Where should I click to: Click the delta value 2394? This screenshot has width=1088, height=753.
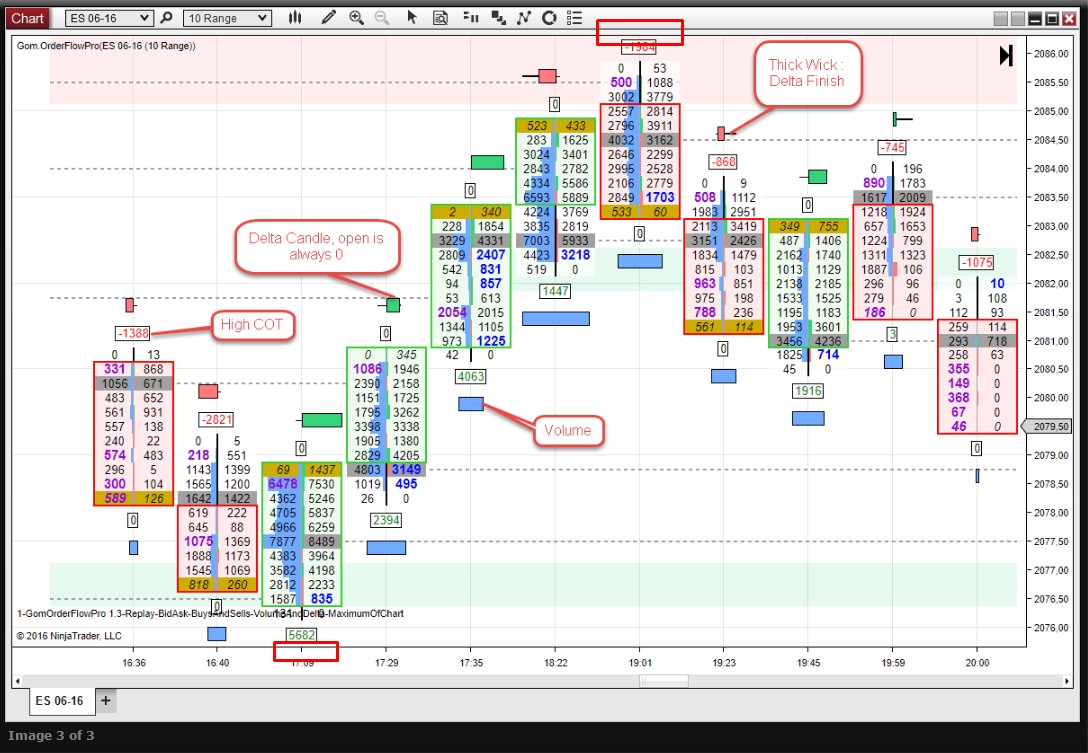click(x=386, y=520)
